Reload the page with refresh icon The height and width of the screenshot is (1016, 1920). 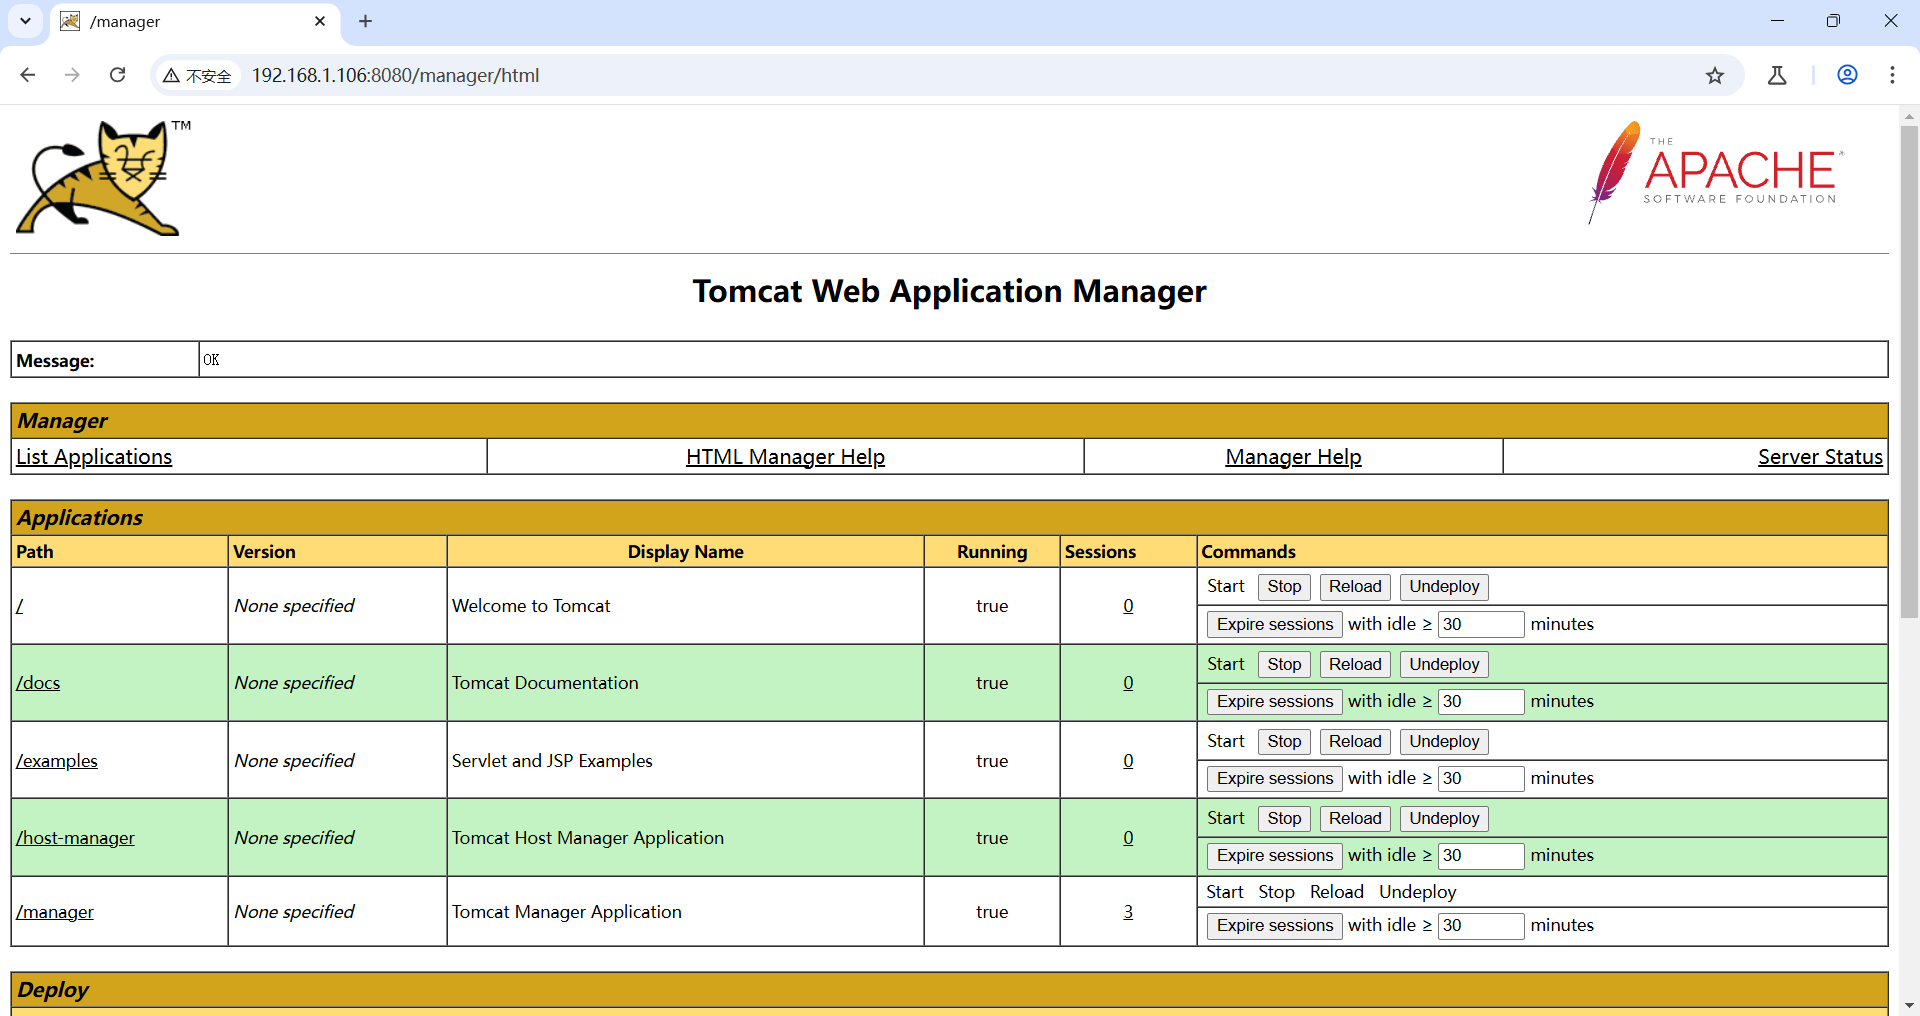point(117,75)
